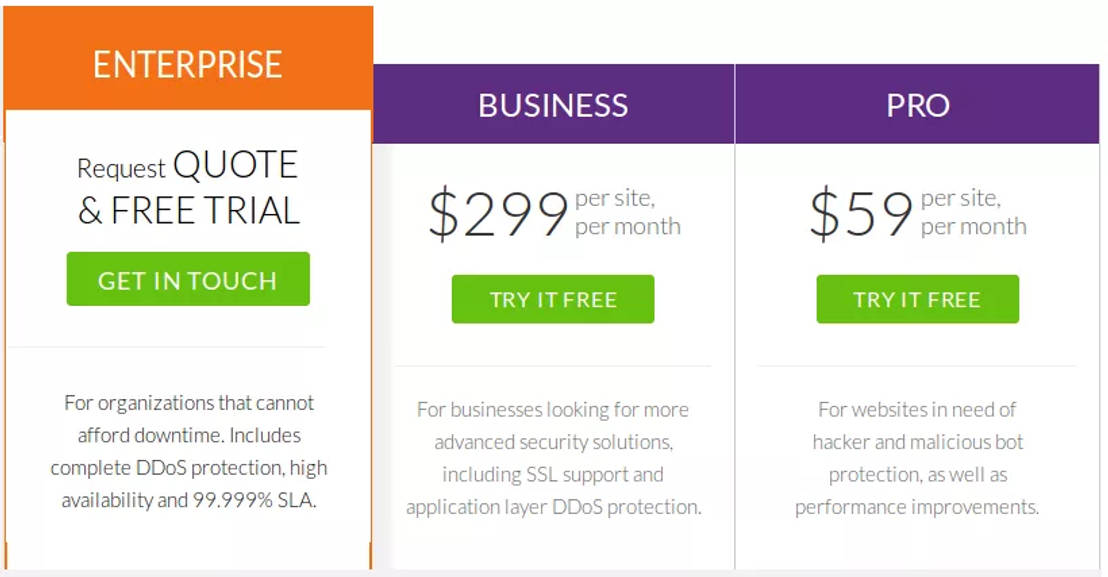1108x577 pixels.
Task: Click "application layer DDoS protection" text line
Action: 553,507
